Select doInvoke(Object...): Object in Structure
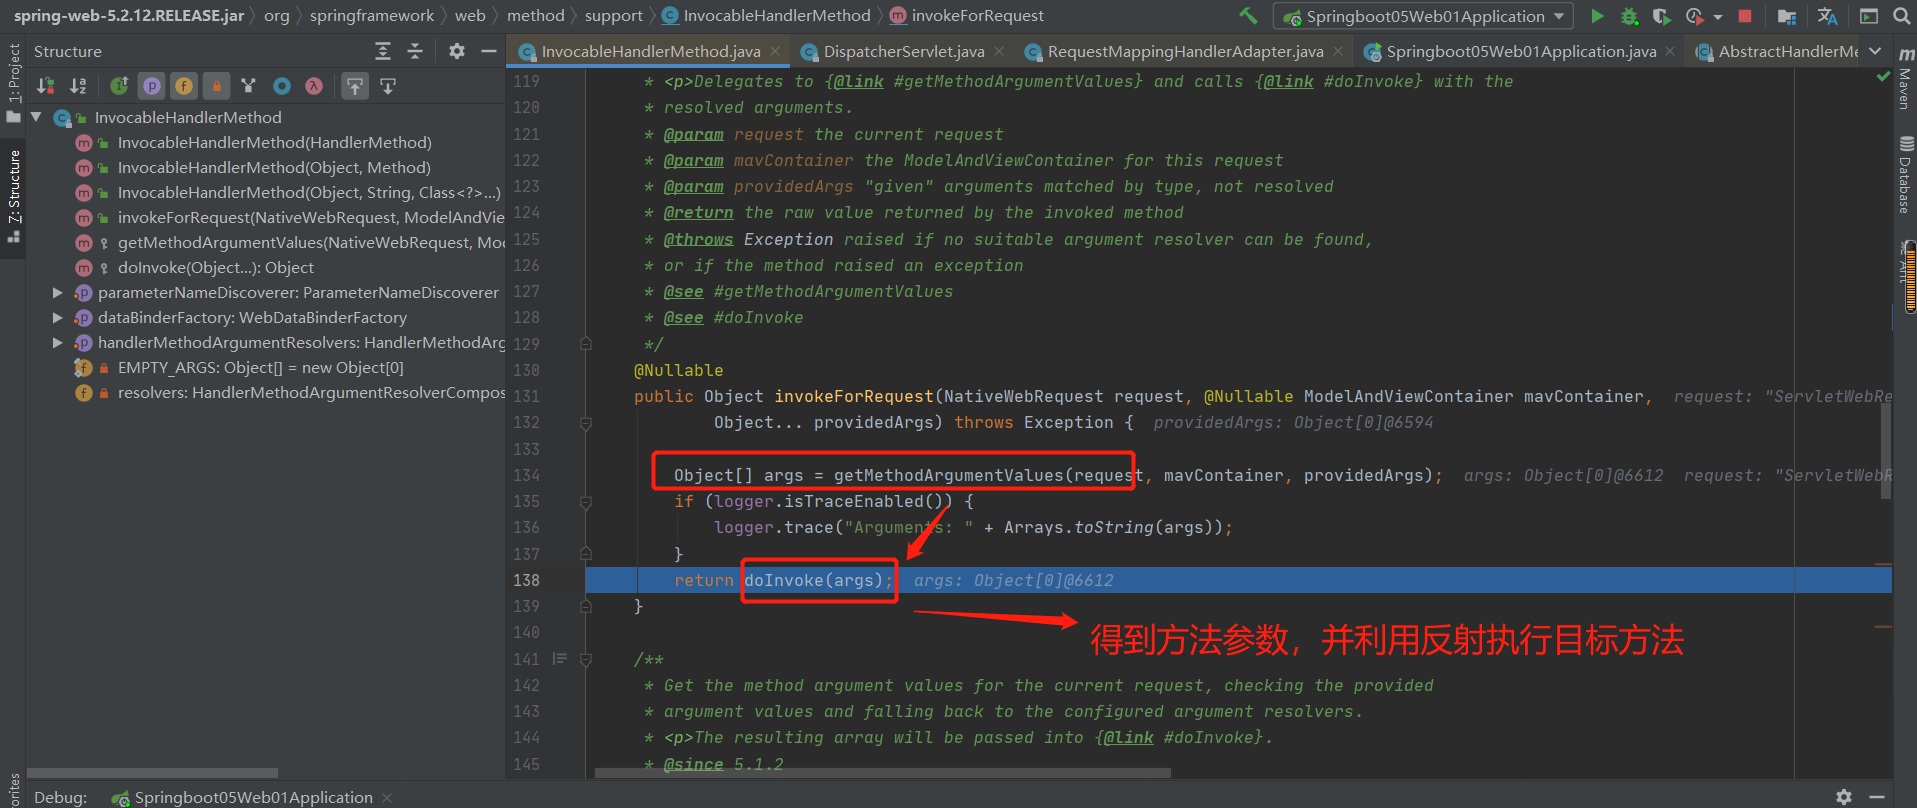 click(216, 268)
